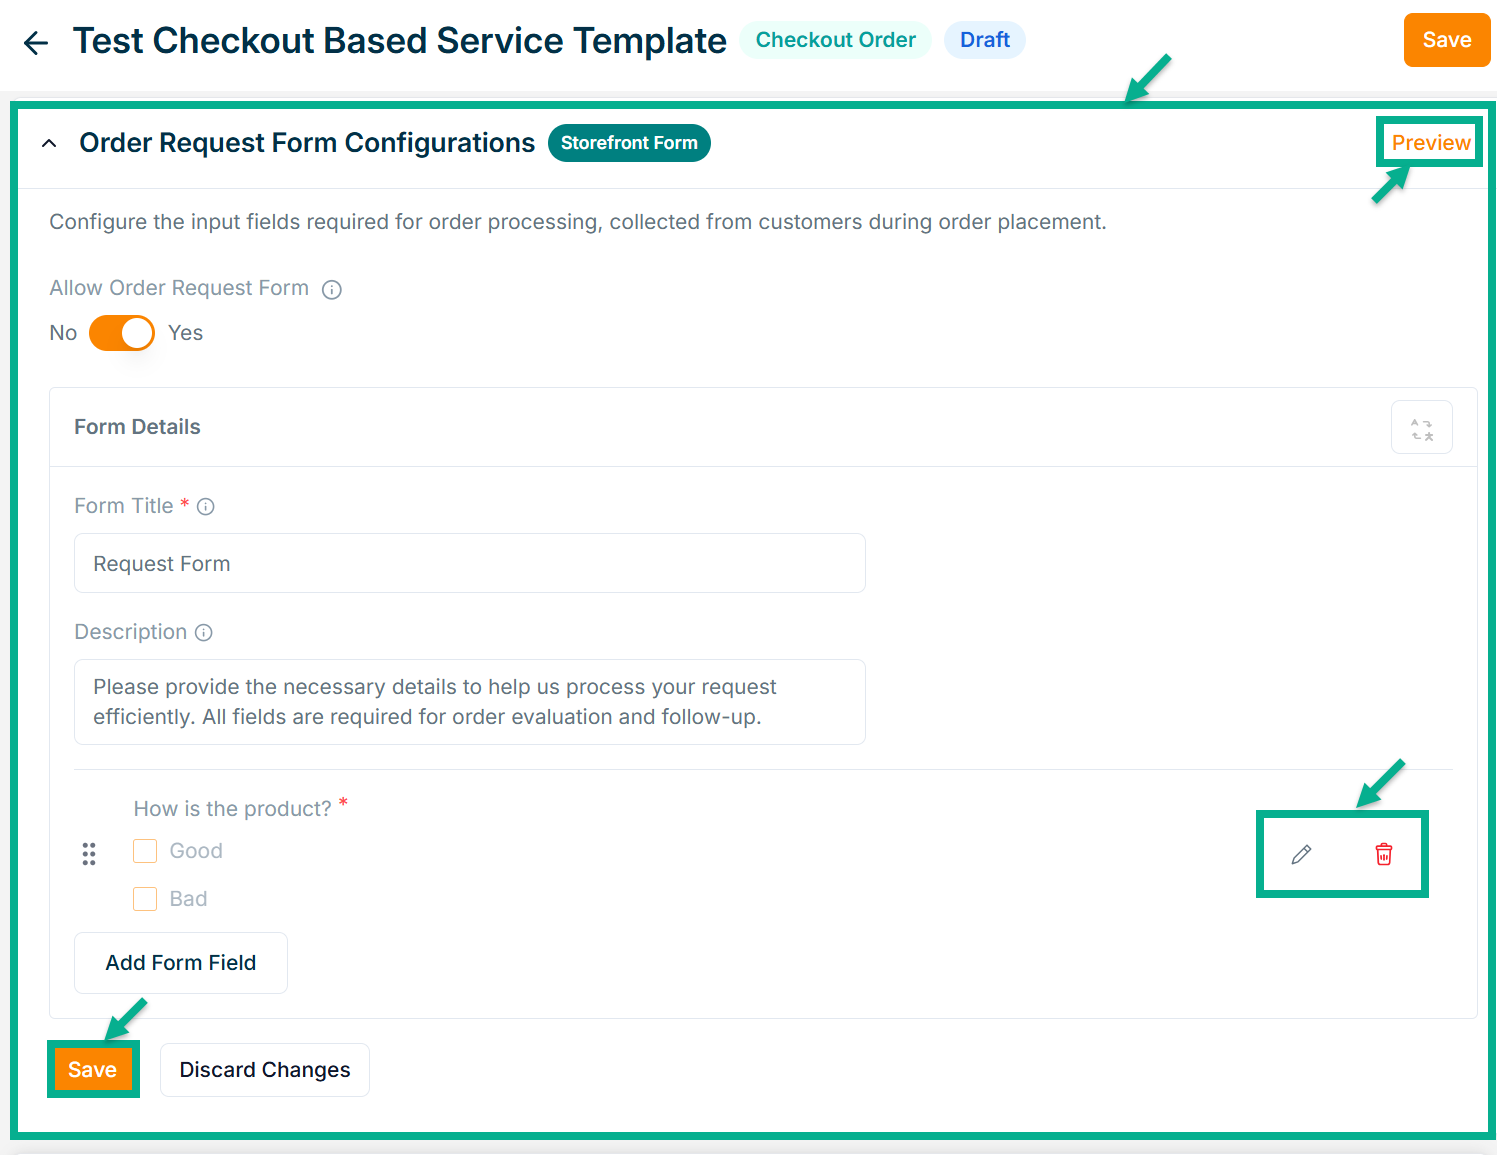
Task: Click the Form Title input field
Action: pyautogui.click(x=470, y=564)
